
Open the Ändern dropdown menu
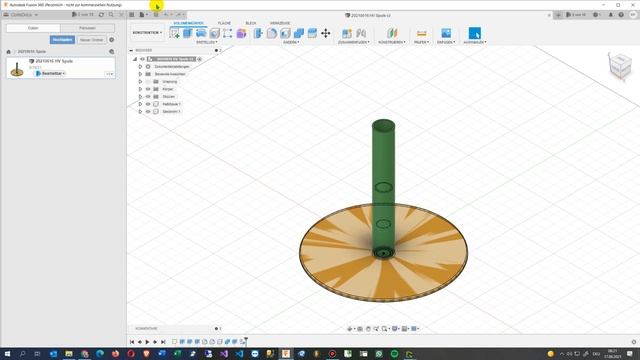[291, 42]
